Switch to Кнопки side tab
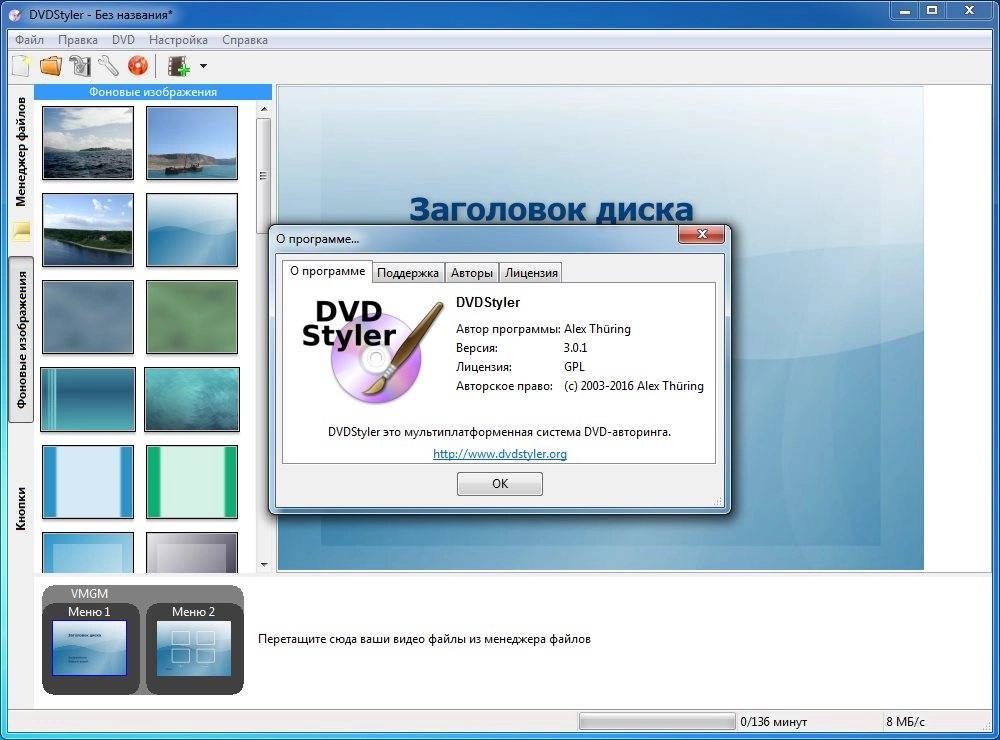 click(21, 508)
